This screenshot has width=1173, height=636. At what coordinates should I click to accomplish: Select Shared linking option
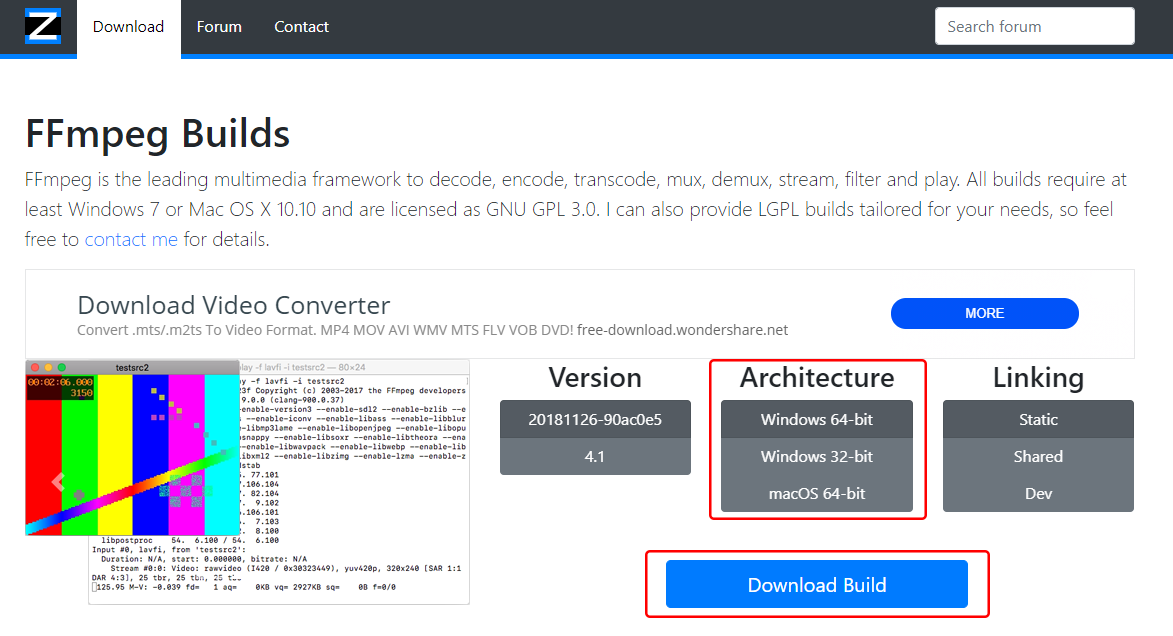(x=1038, y=456)
